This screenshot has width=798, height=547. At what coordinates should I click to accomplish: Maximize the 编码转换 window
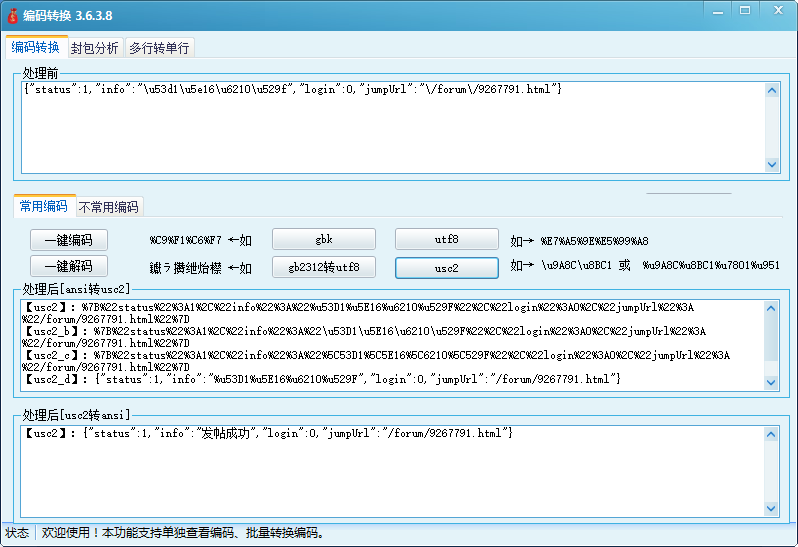pyautogui.click(x=745, y=11)
